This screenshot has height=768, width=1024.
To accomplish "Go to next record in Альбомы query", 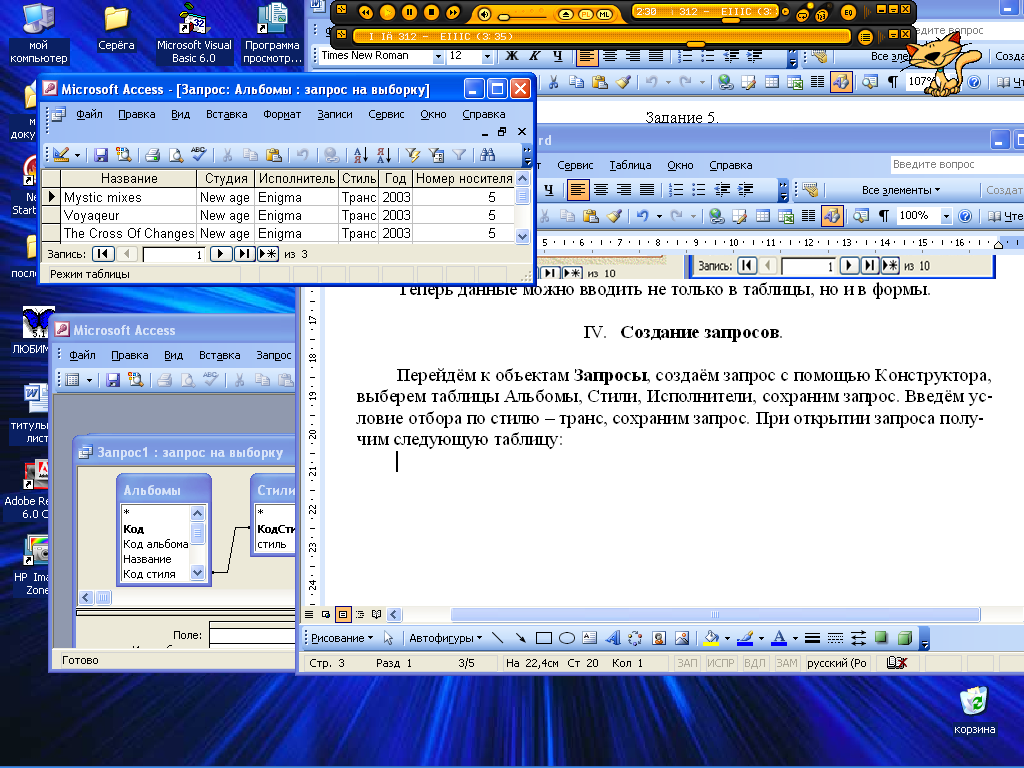I will 221,254.
